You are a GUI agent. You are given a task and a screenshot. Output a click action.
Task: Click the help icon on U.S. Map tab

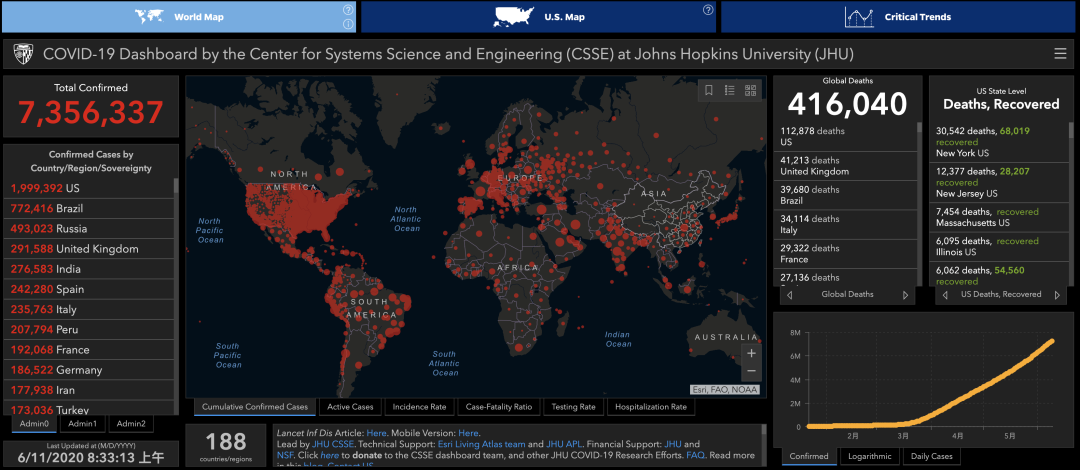point(707,10)
